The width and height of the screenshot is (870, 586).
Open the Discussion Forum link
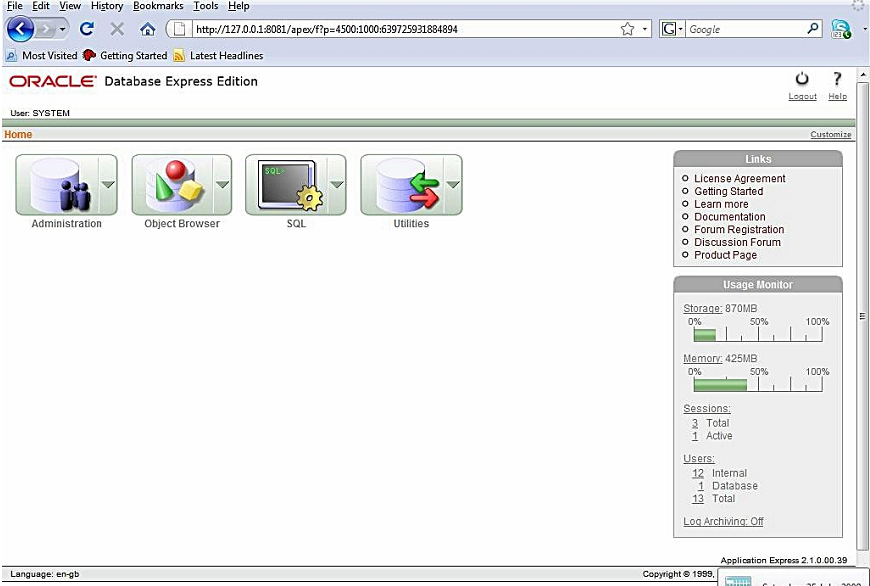737,243
